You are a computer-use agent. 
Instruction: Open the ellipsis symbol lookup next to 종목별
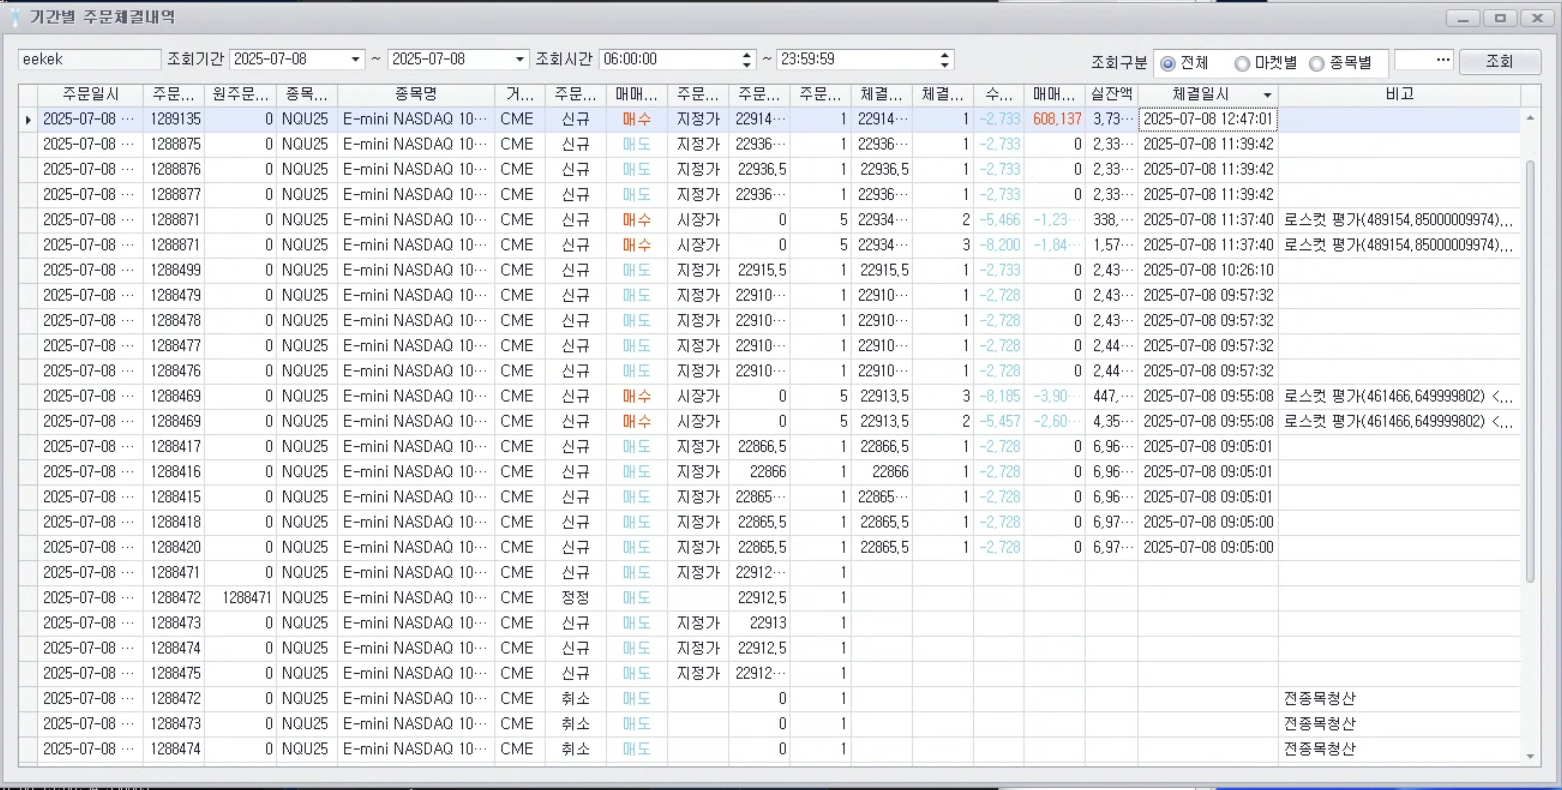click(x=1442, y=60)
